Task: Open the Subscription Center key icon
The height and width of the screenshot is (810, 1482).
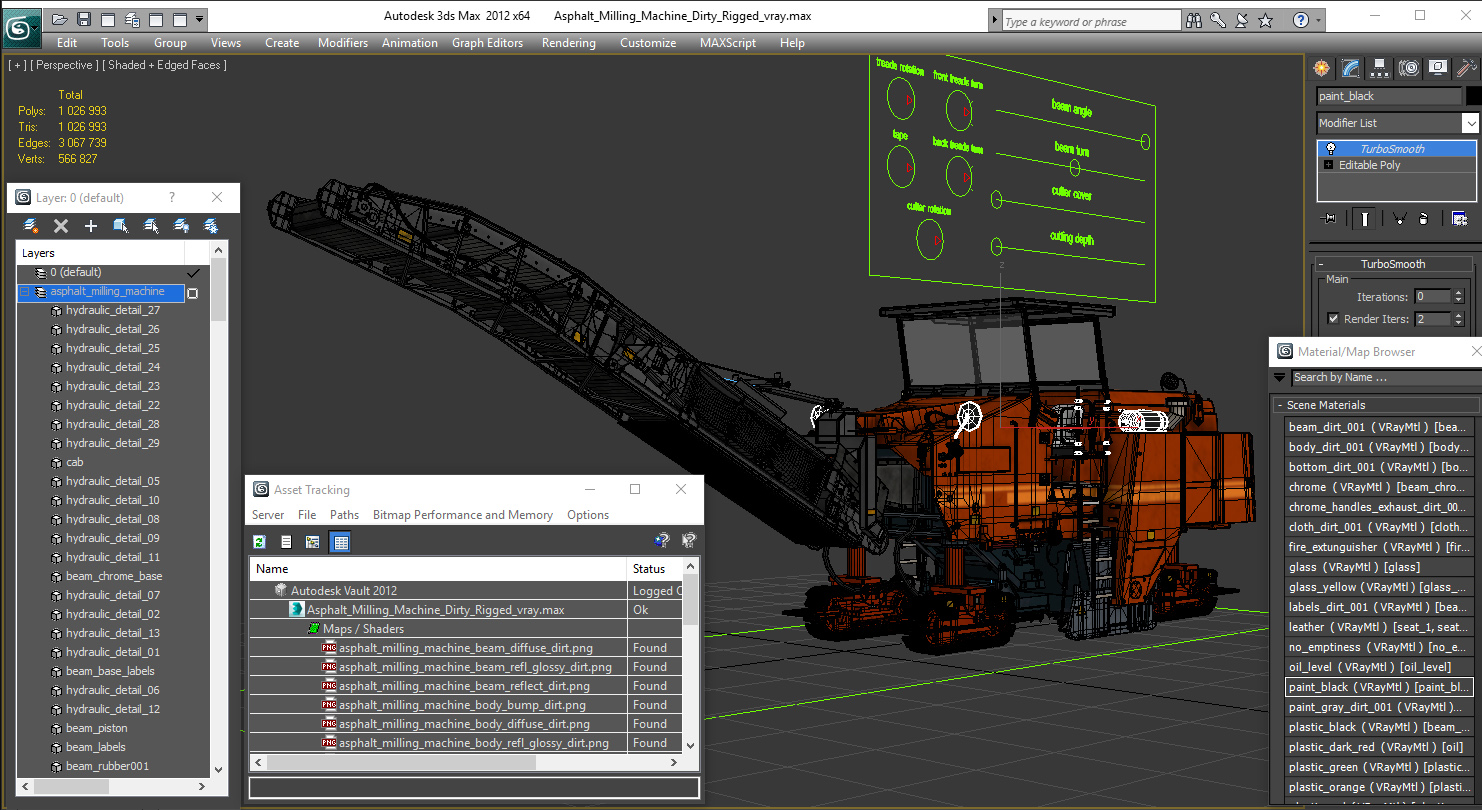Action: pos(1218,20)
